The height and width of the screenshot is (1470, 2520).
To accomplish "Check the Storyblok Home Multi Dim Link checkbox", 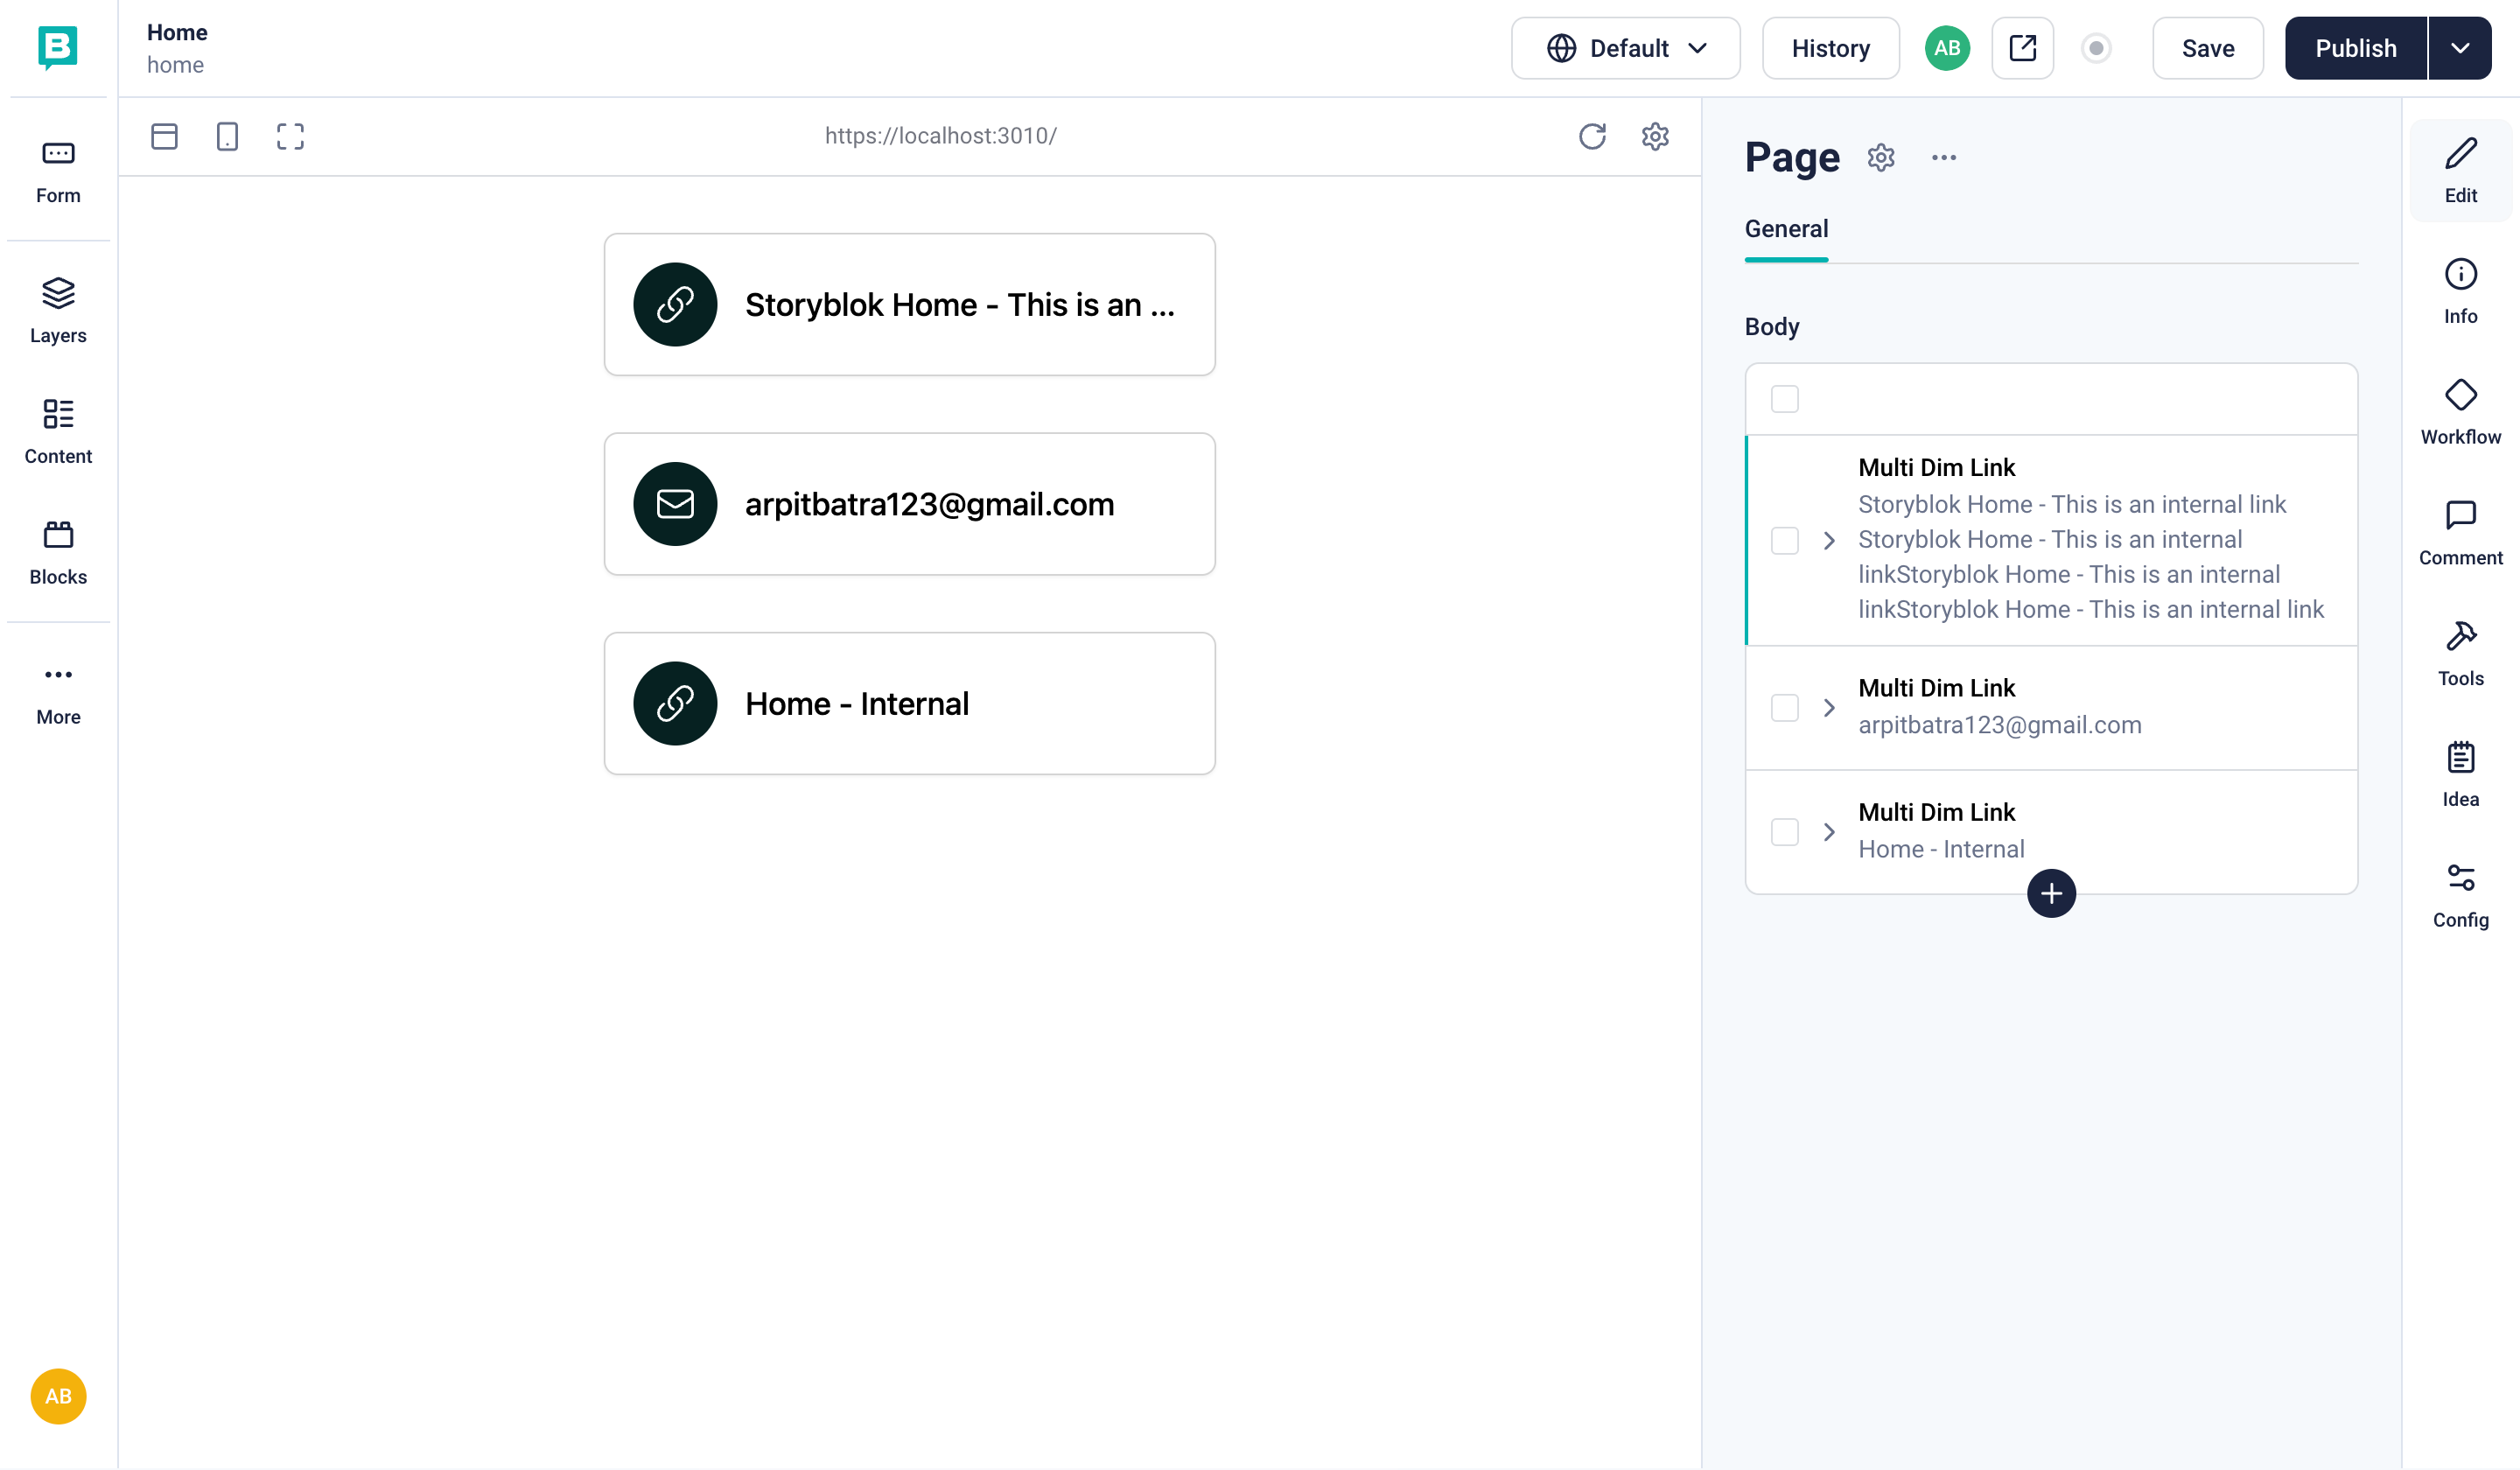I will point(1784,540).
